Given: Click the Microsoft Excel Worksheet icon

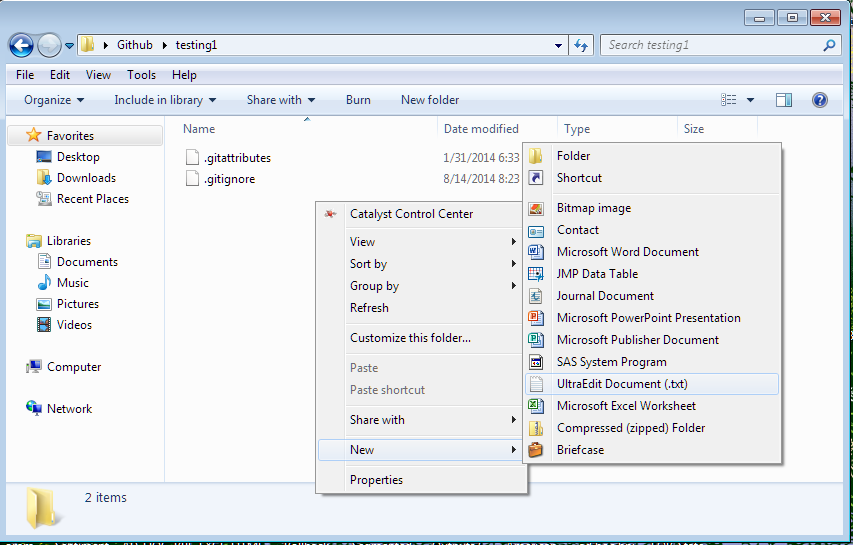Looking at the screenshot, I should click(536, 406).
